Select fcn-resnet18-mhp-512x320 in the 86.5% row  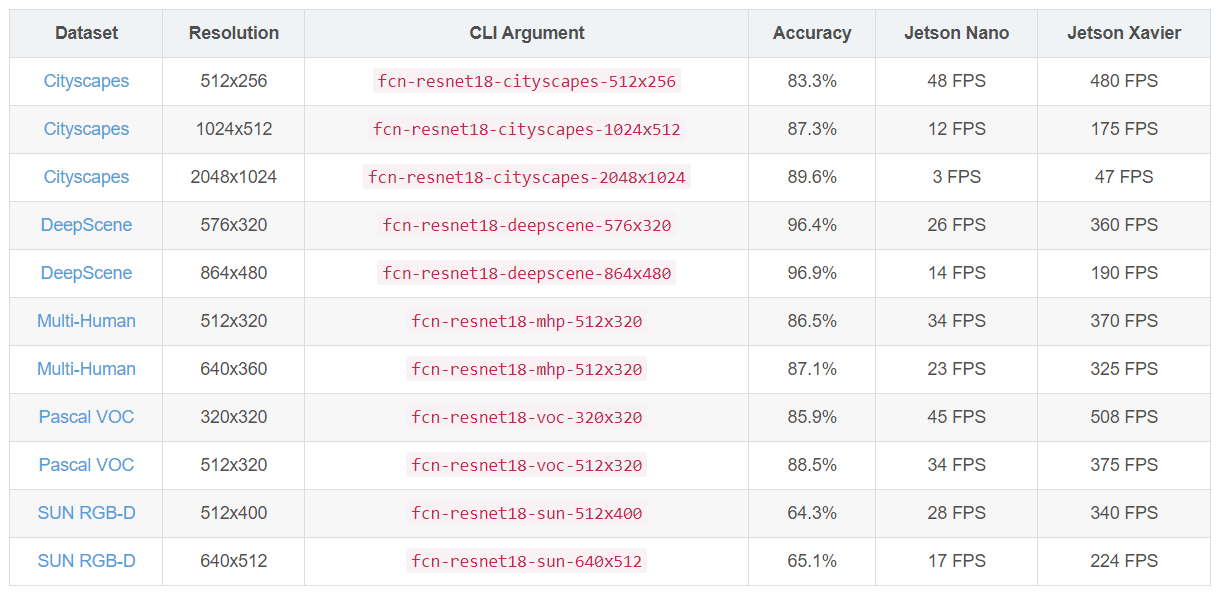point(527,321)
